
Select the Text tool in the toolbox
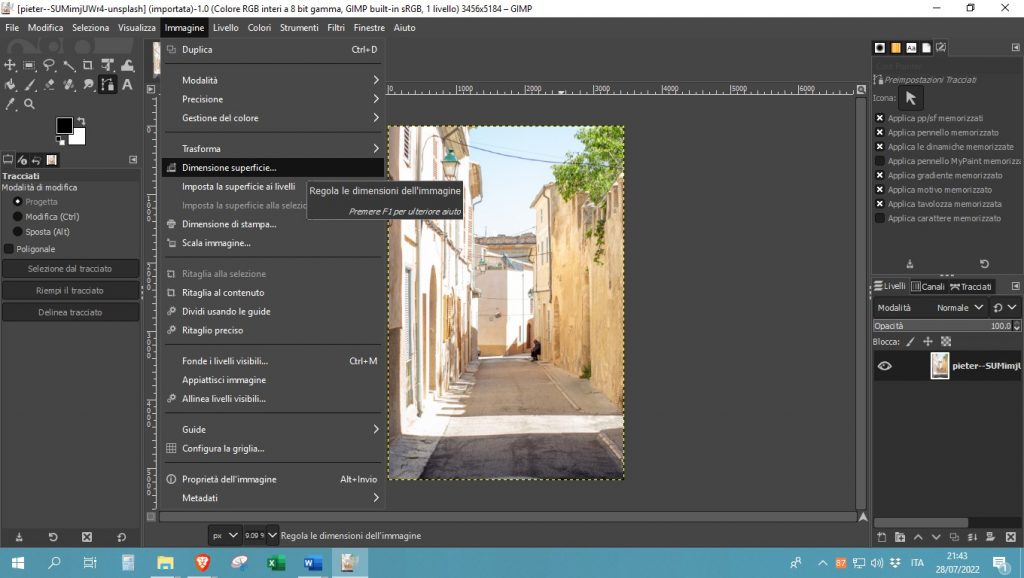(x=127, y=85)
